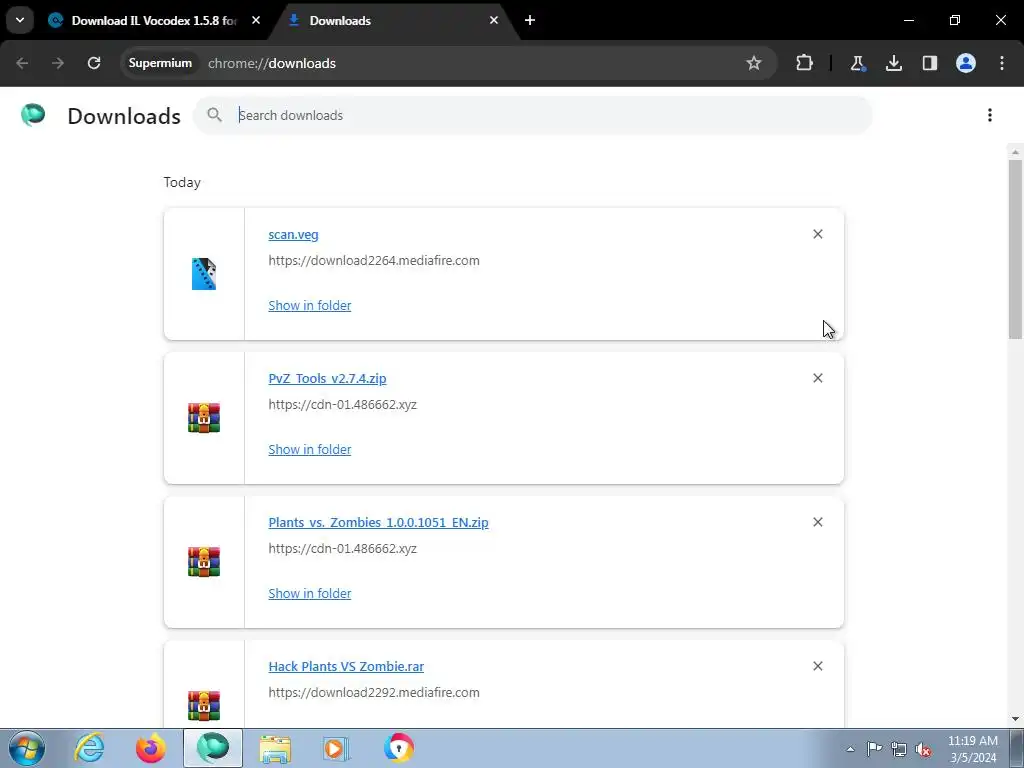
Task: Click the Plants_vs._Zombies cdn-01.486662.xyz URL text
Action: 342,549
